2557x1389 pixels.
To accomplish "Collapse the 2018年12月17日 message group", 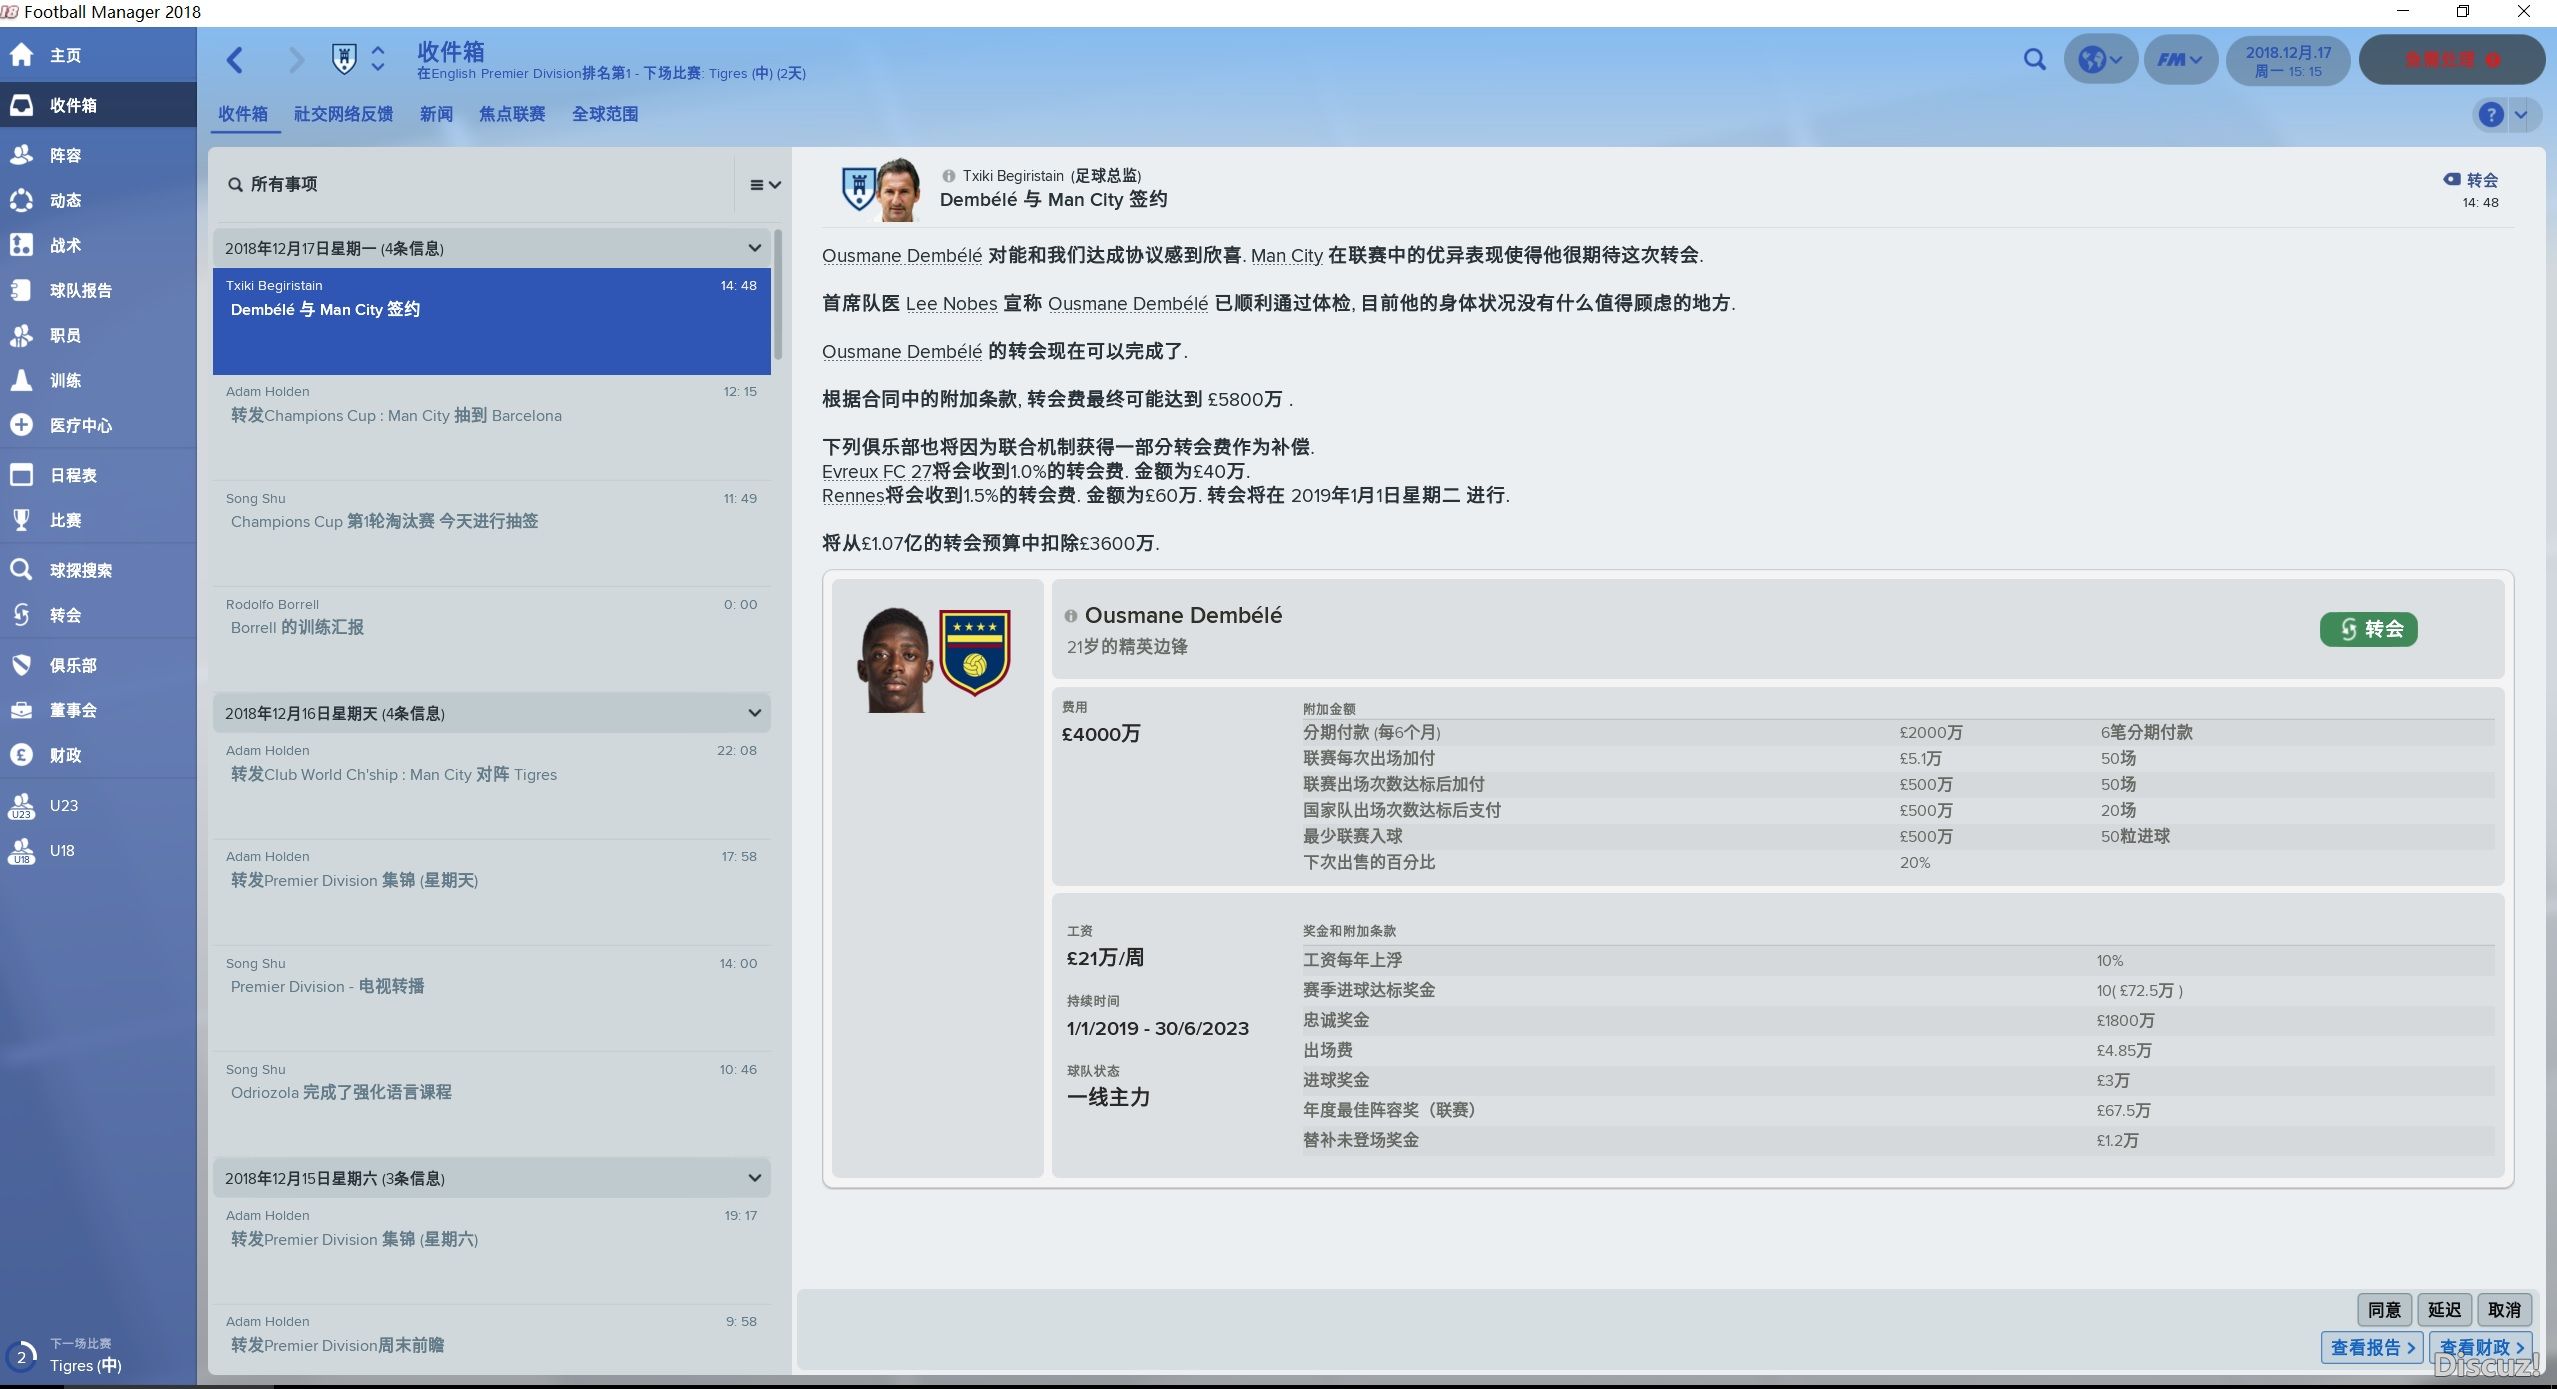I will point(754,248).
